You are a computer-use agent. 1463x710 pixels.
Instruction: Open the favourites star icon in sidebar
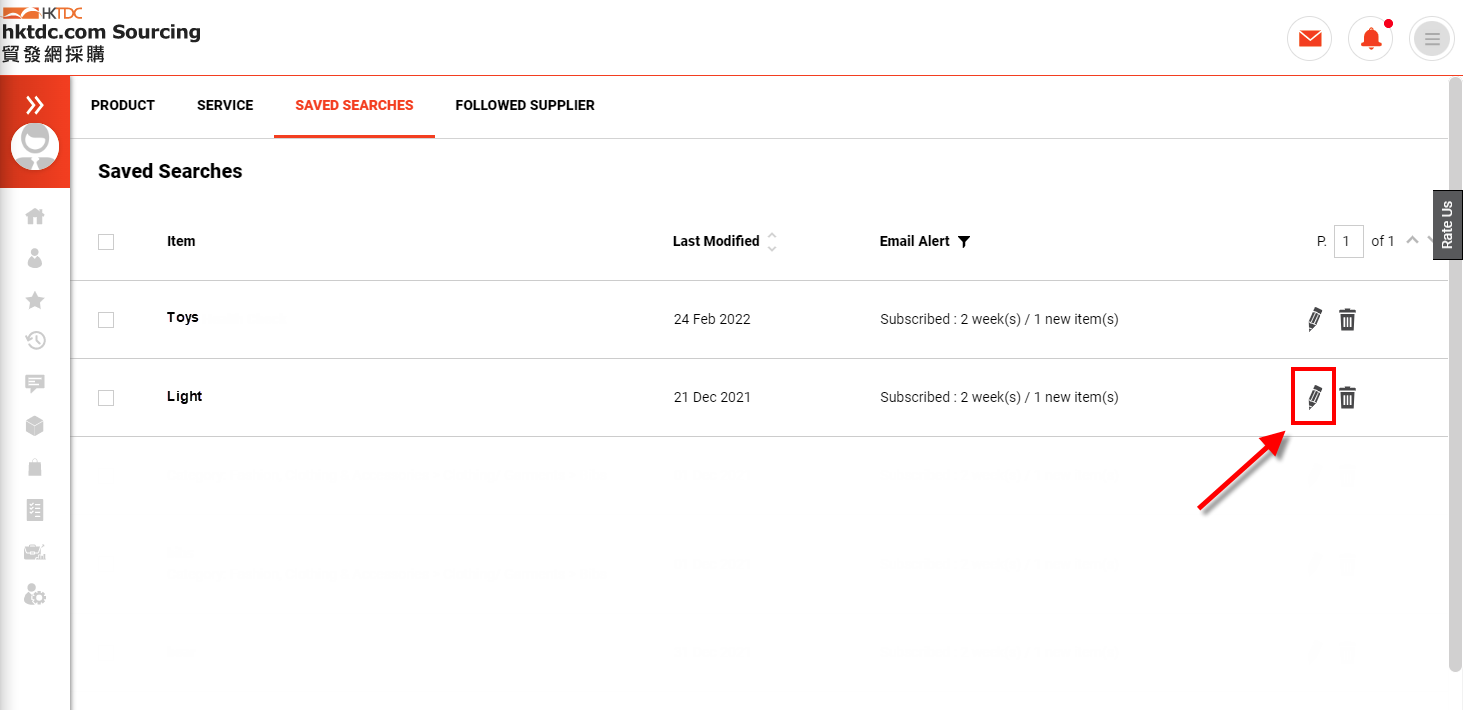click(35, 300)
